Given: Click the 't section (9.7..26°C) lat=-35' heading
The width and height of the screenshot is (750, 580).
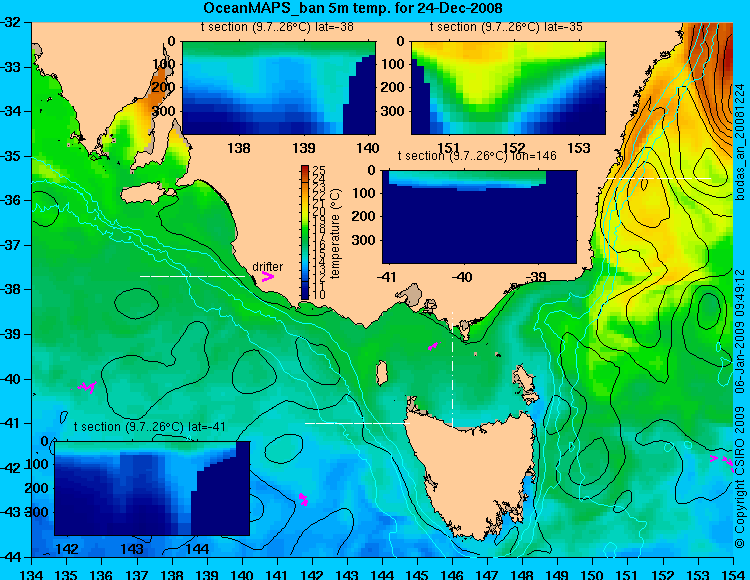Looking at the screenshot, I should [x=506, y=27].
